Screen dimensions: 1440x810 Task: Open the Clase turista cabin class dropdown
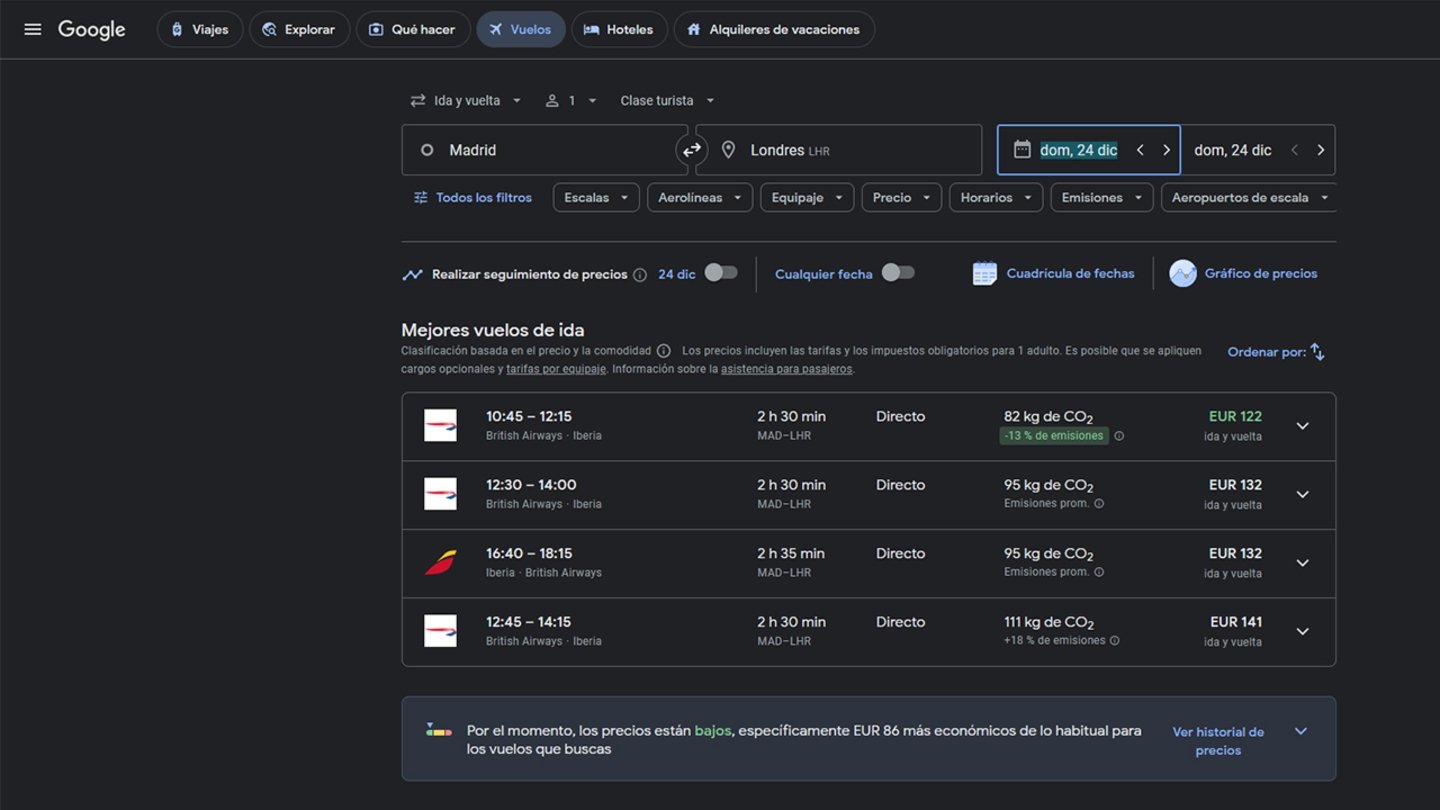[667, 100]
